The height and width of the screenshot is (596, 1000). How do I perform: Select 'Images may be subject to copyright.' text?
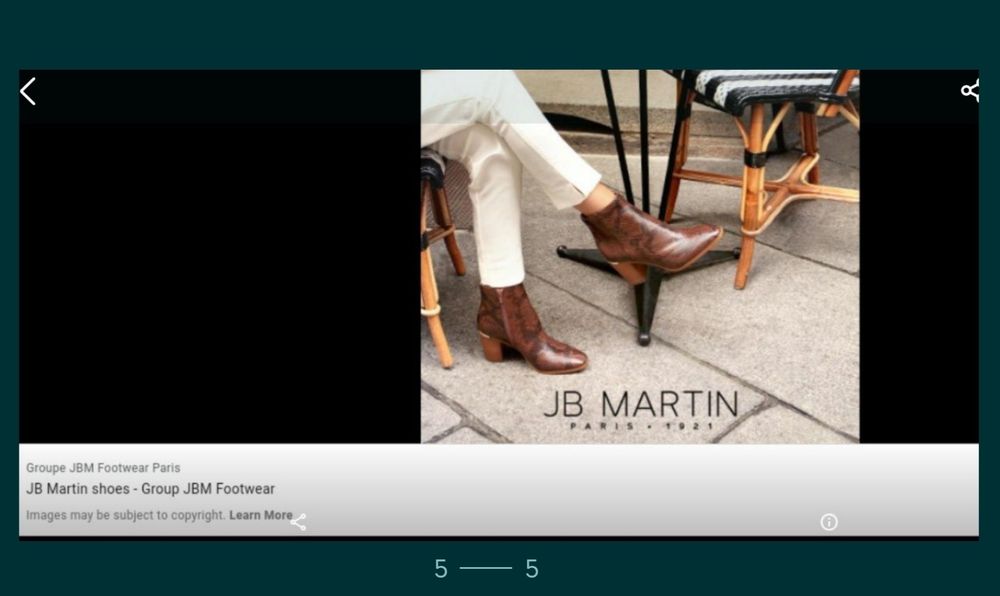pos(126,515)
